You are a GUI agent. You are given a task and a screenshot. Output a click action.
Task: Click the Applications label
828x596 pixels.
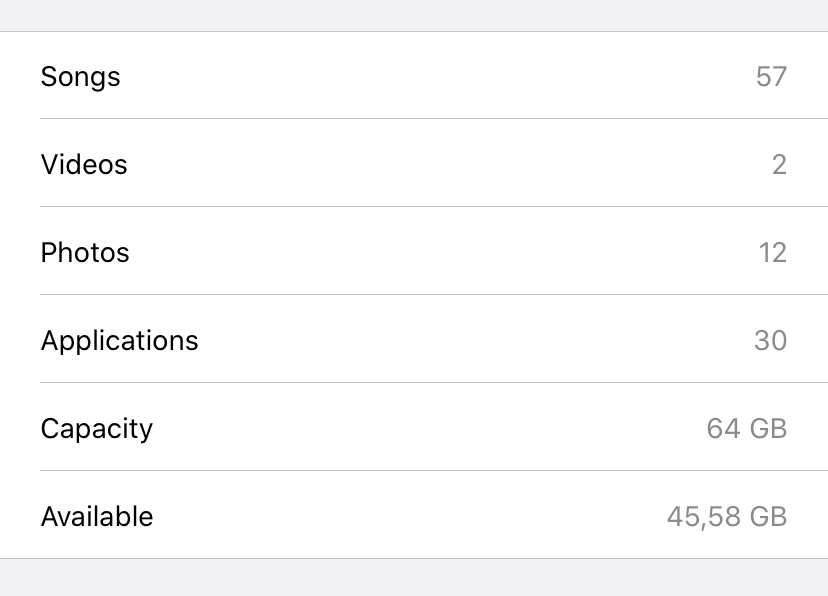pos(119,341)
